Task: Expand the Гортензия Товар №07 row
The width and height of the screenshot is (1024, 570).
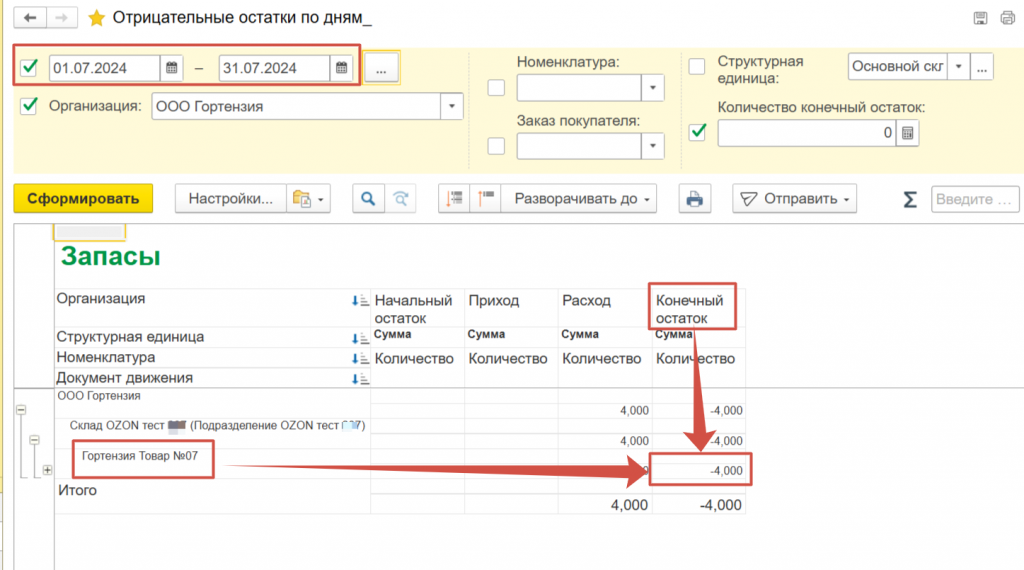Action: [x=47, y=470]
